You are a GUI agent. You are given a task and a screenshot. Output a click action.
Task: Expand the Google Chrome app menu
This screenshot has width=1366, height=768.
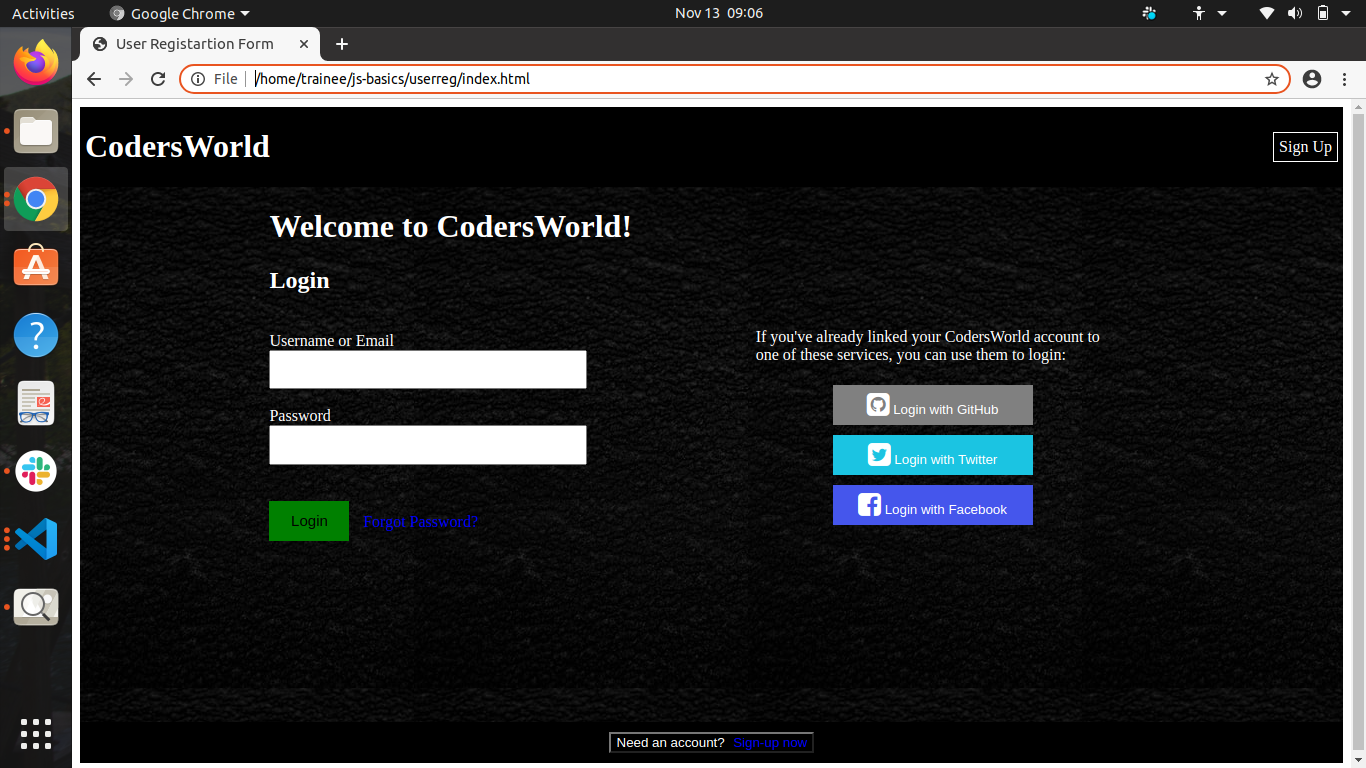180,13
